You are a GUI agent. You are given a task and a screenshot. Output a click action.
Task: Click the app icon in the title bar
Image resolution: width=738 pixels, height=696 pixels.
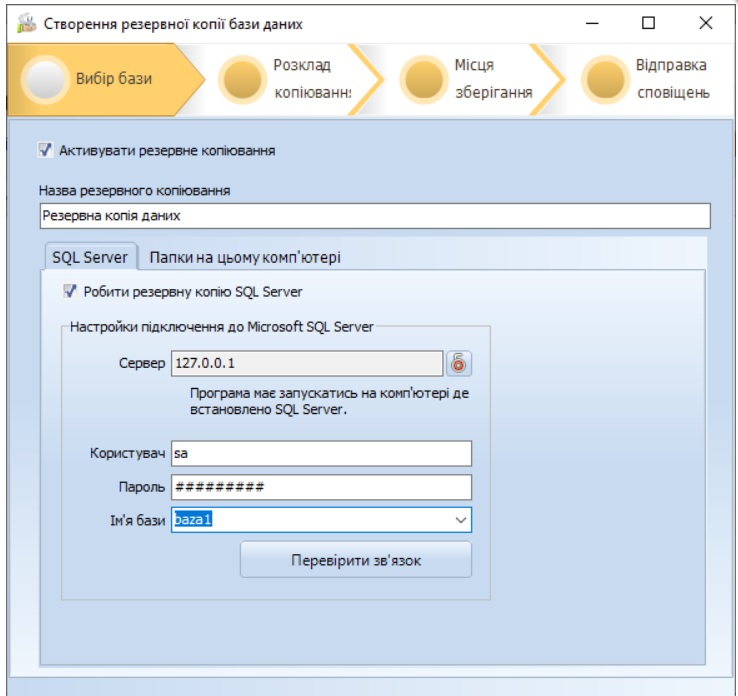click(x=26, y=23)
